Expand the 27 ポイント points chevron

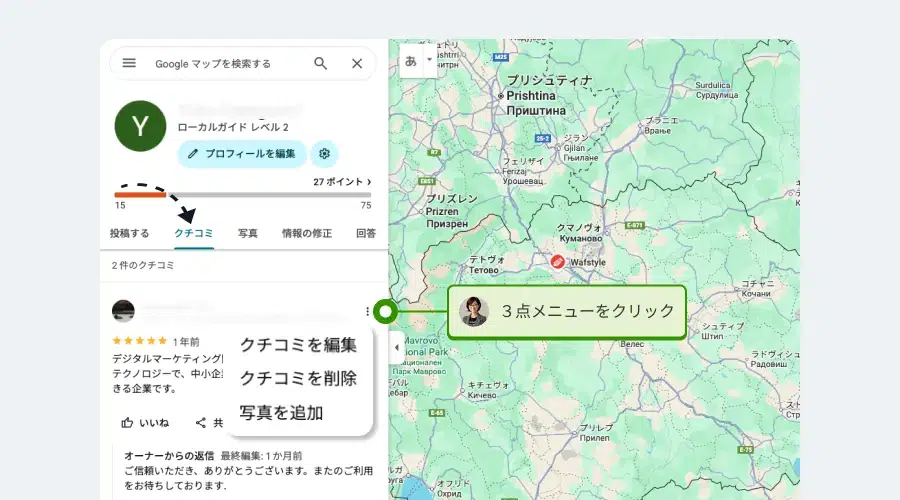[x=369, y=182]
